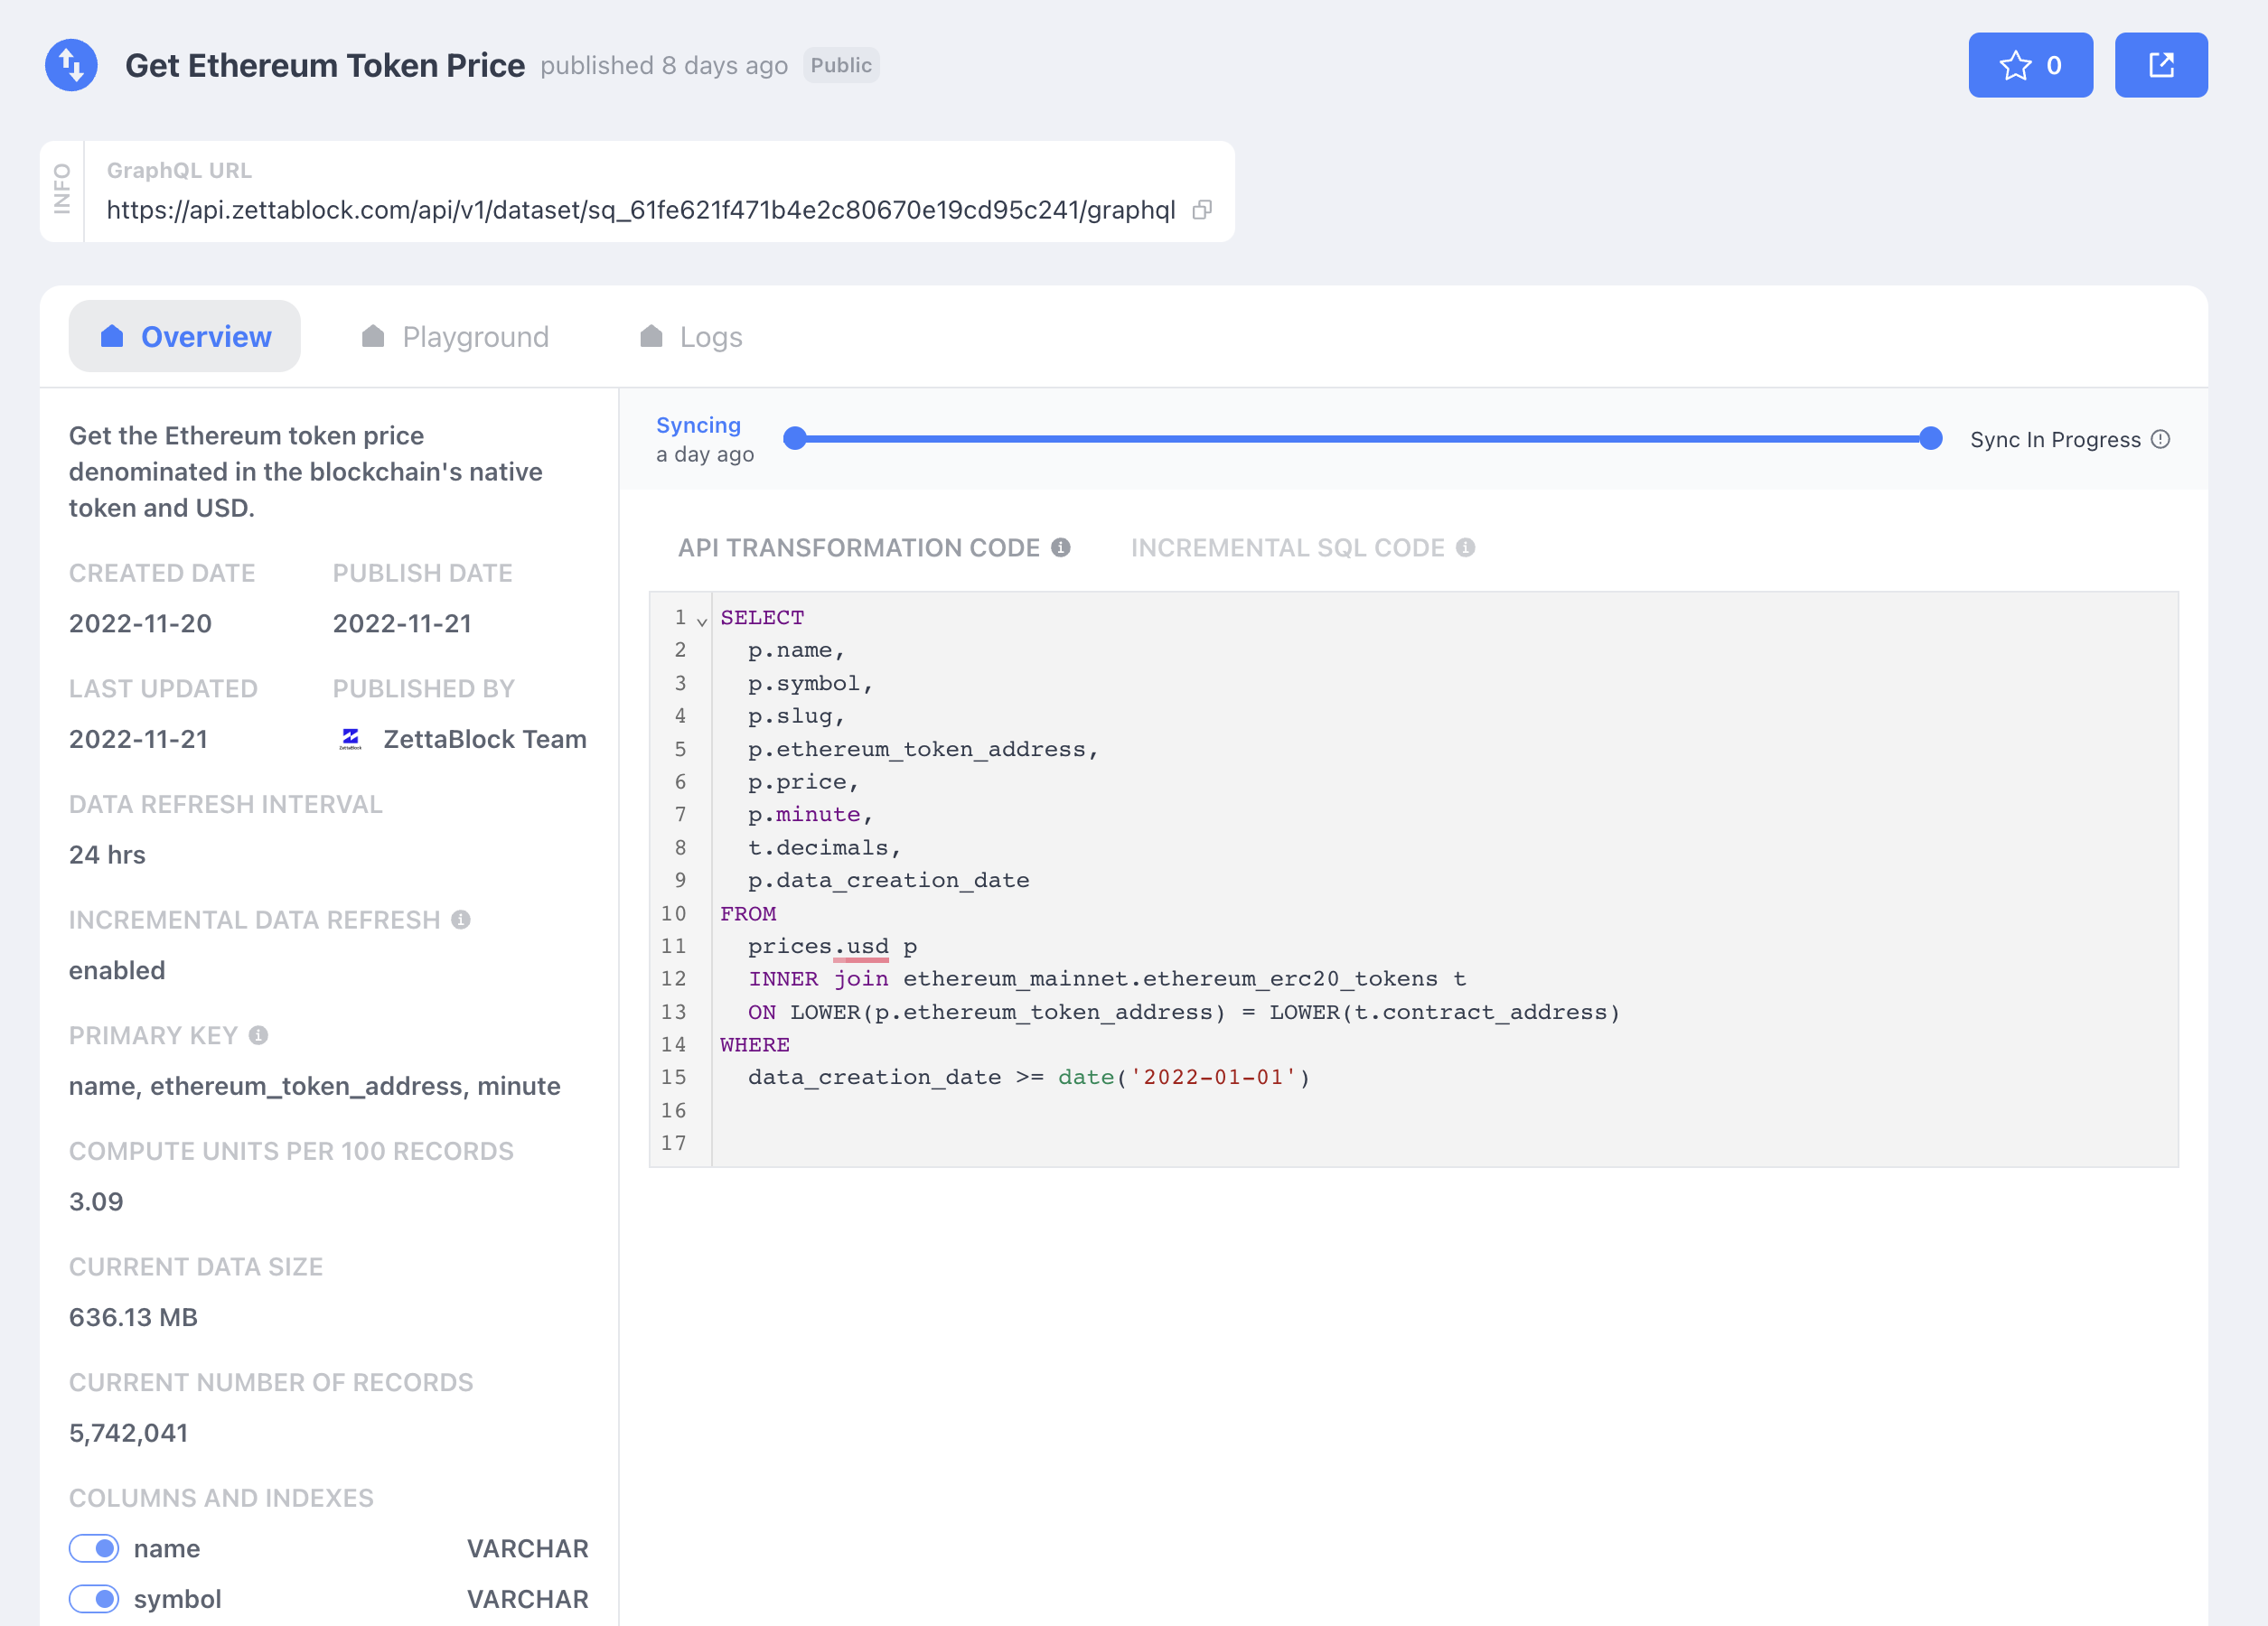The width and height of the screenshot is (2268, 1626).
Task: Copy the GraphQL URL with copy icon
Action: pyautogui.click(x=1202, y=210)
